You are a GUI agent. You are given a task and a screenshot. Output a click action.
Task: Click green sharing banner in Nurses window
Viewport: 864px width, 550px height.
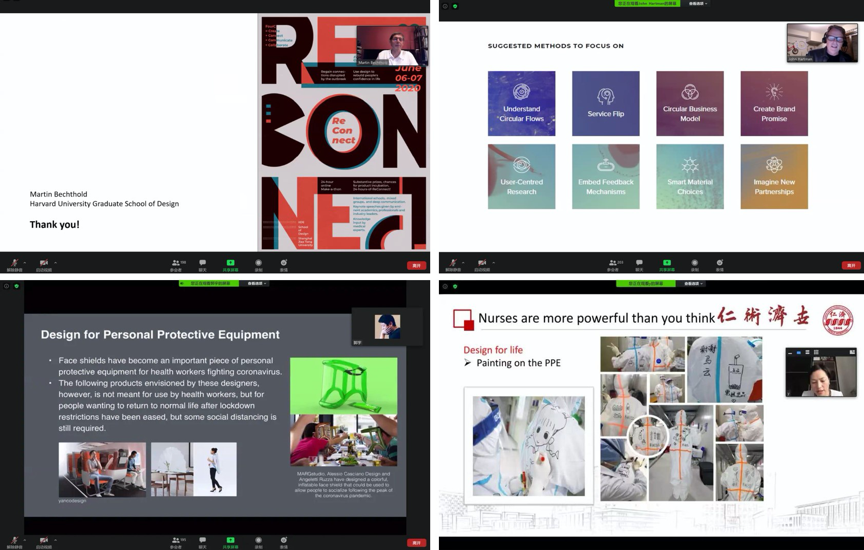(646, 283)
